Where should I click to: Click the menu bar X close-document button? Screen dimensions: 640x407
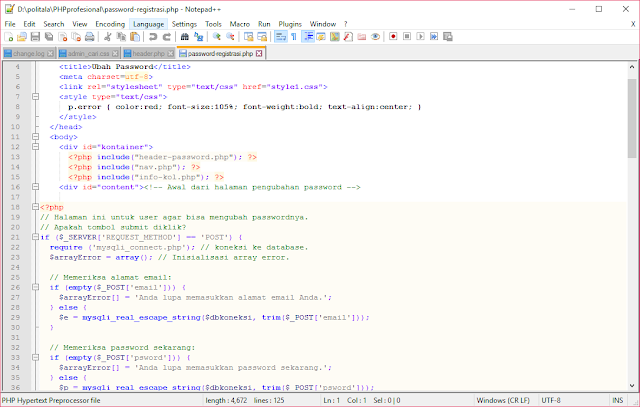(633, 24)
